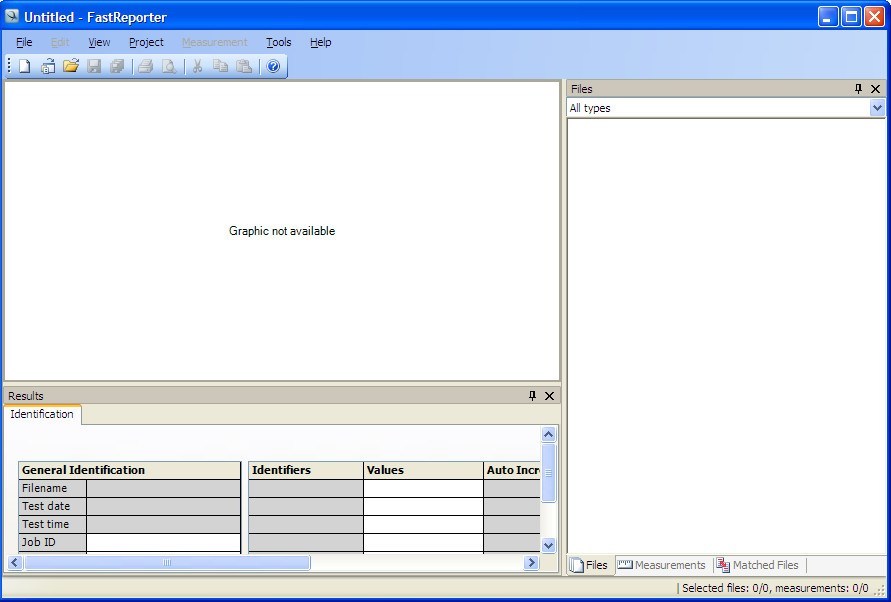
Task: Select the Copy toolbar icon
Action: (220, 66)
